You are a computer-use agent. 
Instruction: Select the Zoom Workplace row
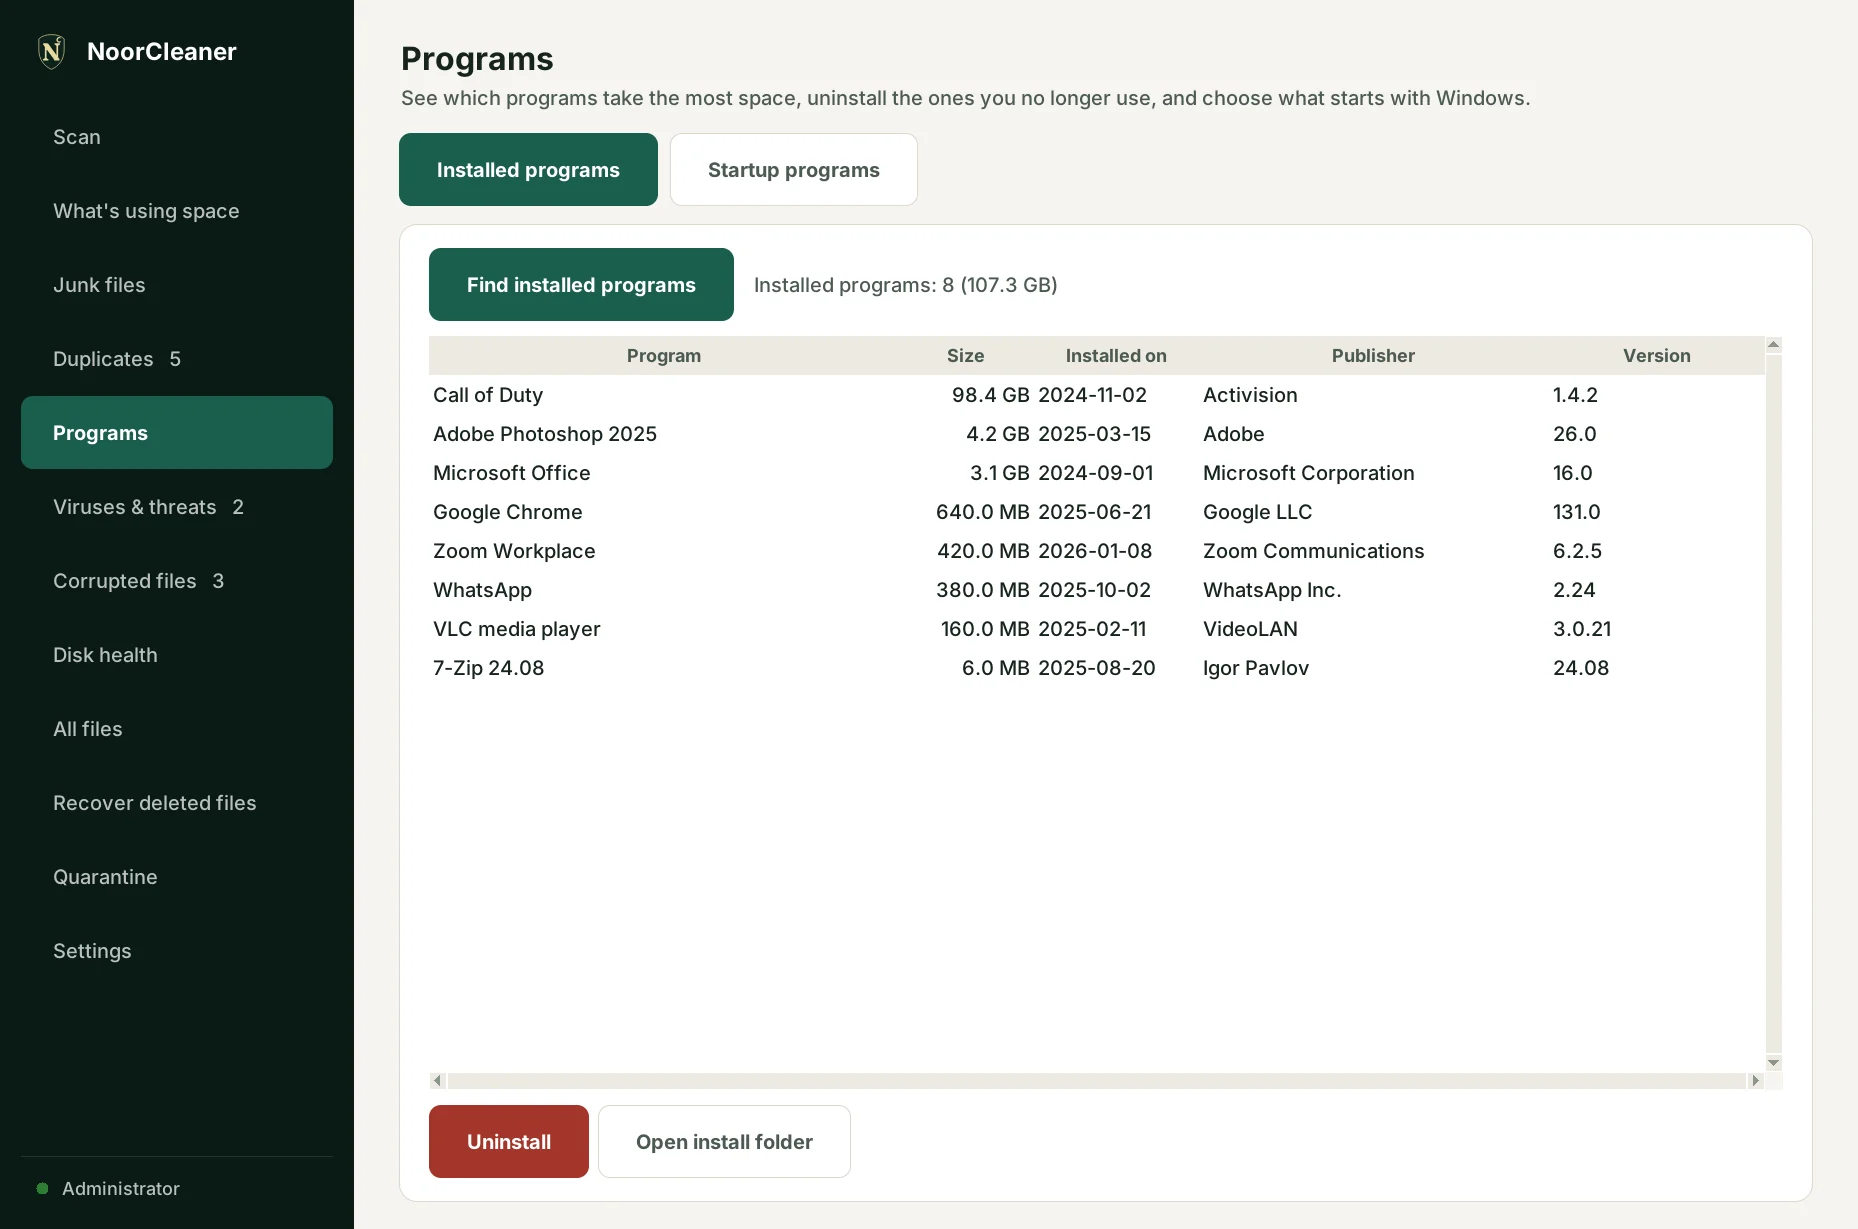pyautogui.click(x=1097, y=551)
